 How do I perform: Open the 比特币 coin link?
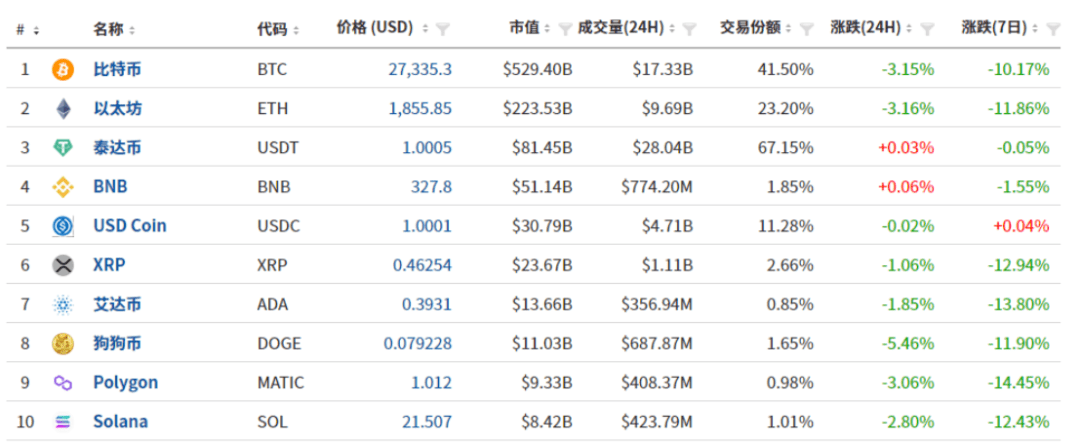(x=117, y=70)
